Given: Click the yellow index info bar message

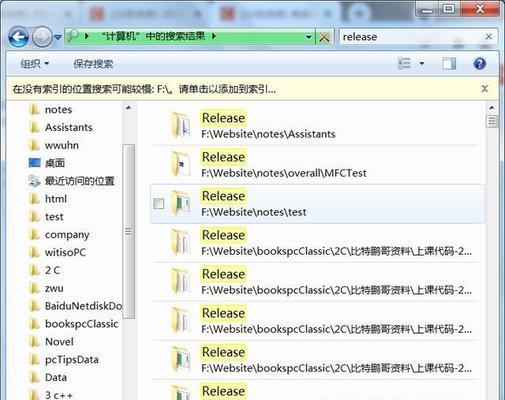Looking at the screenshot, I should click(x=144, y=89).
